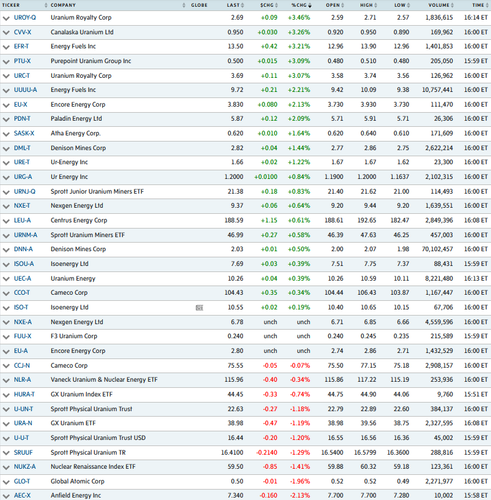Sort by the Volume column header

(x=441, y=5)
